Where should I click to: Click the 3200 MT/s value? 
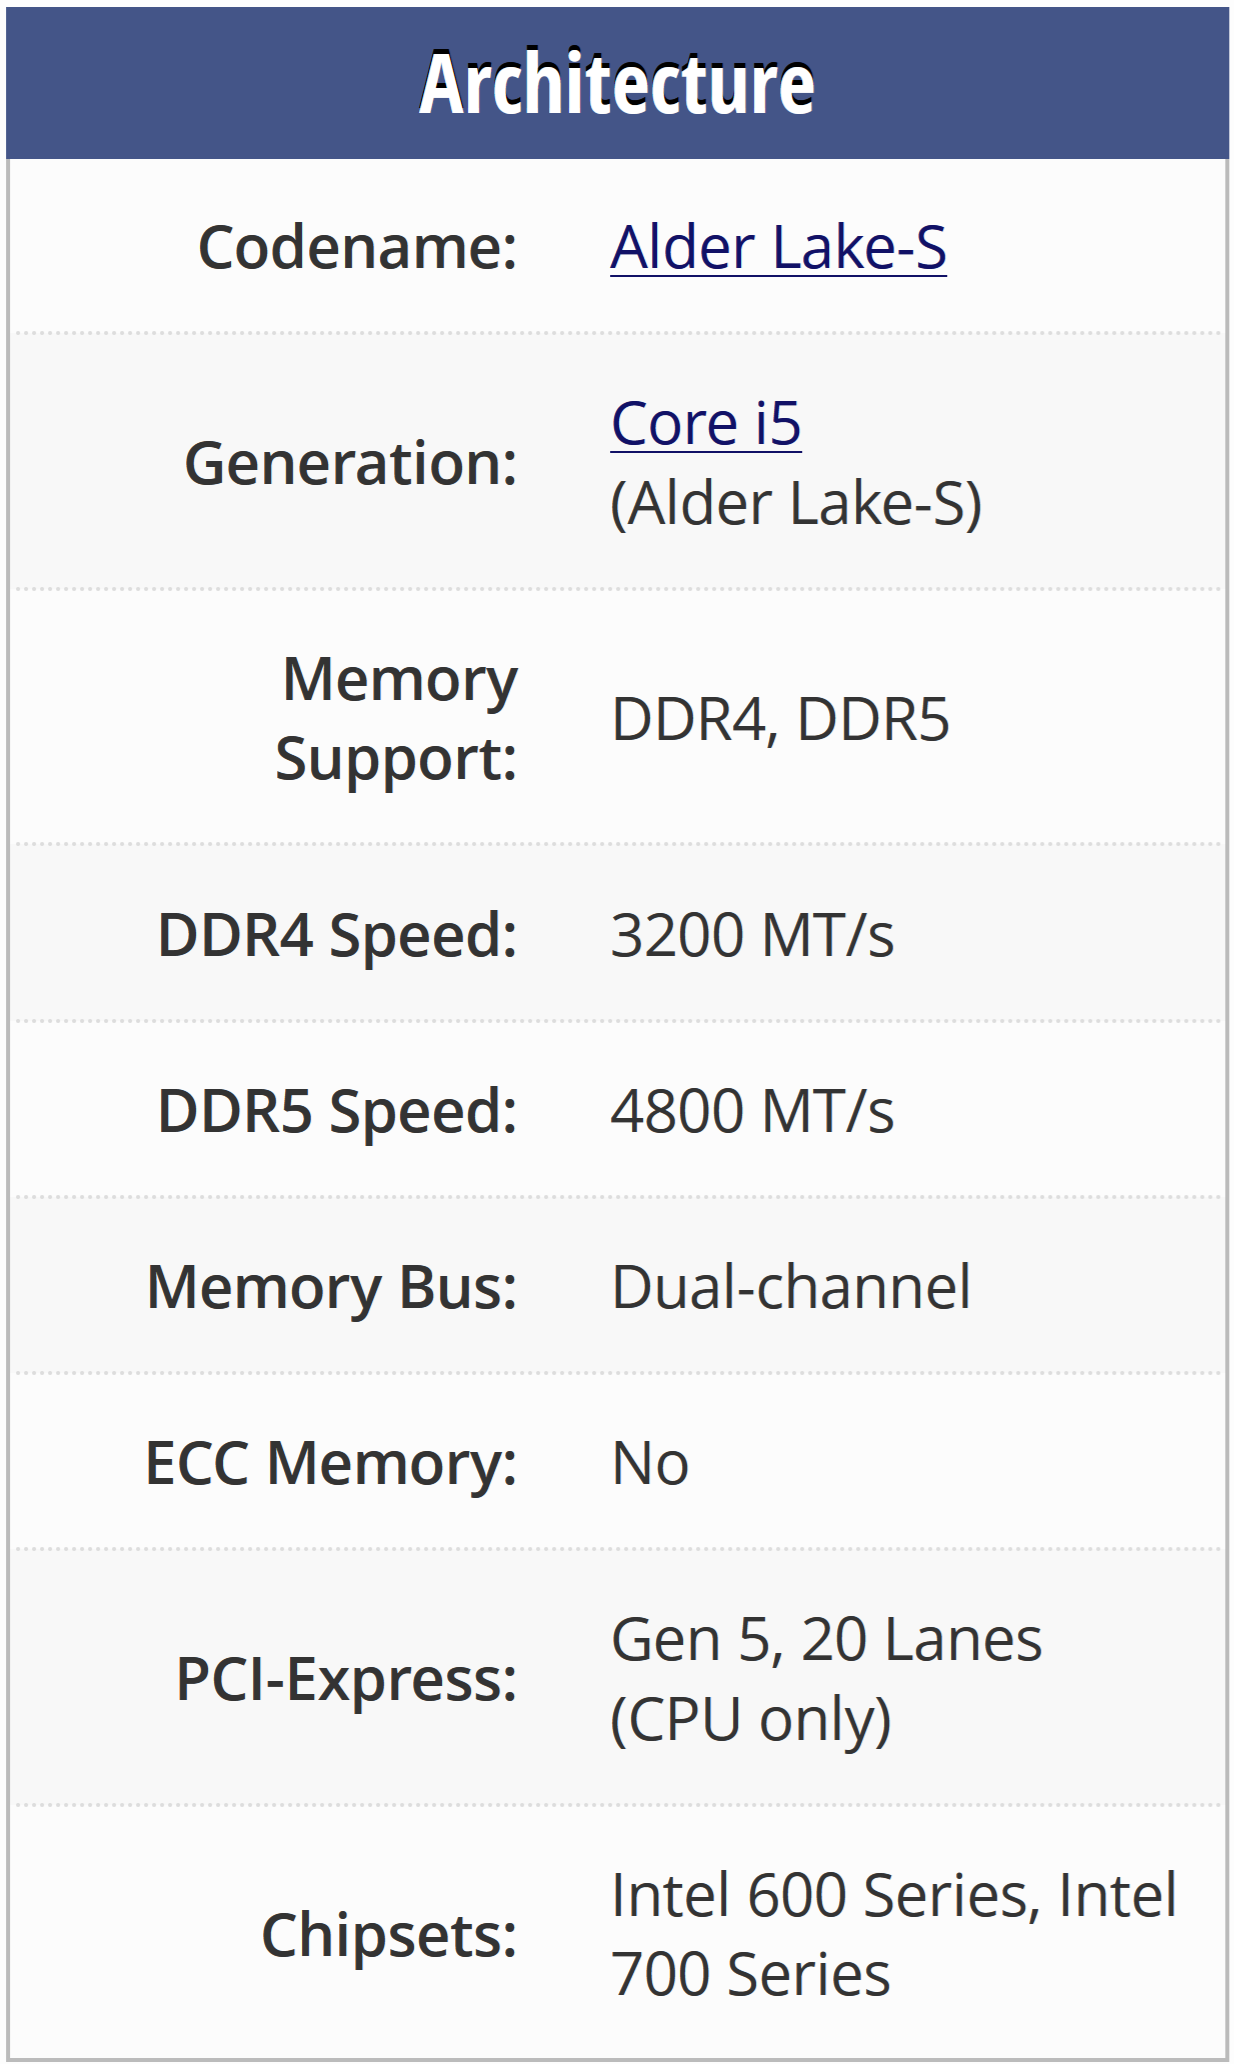point(752,936)
